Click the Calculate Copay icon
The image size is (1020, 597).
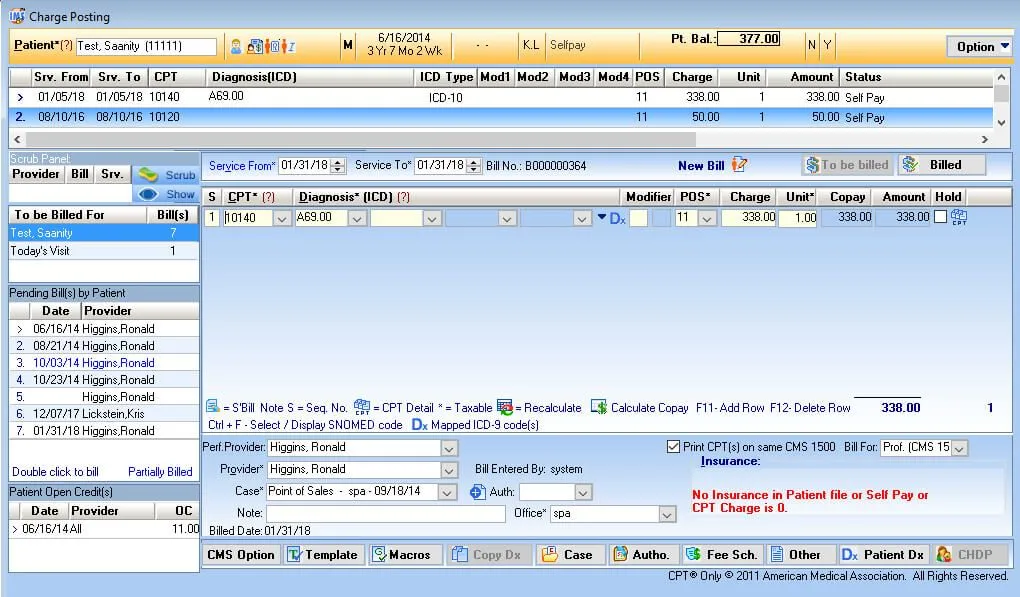pyautogui.click(x=598, y=407)
